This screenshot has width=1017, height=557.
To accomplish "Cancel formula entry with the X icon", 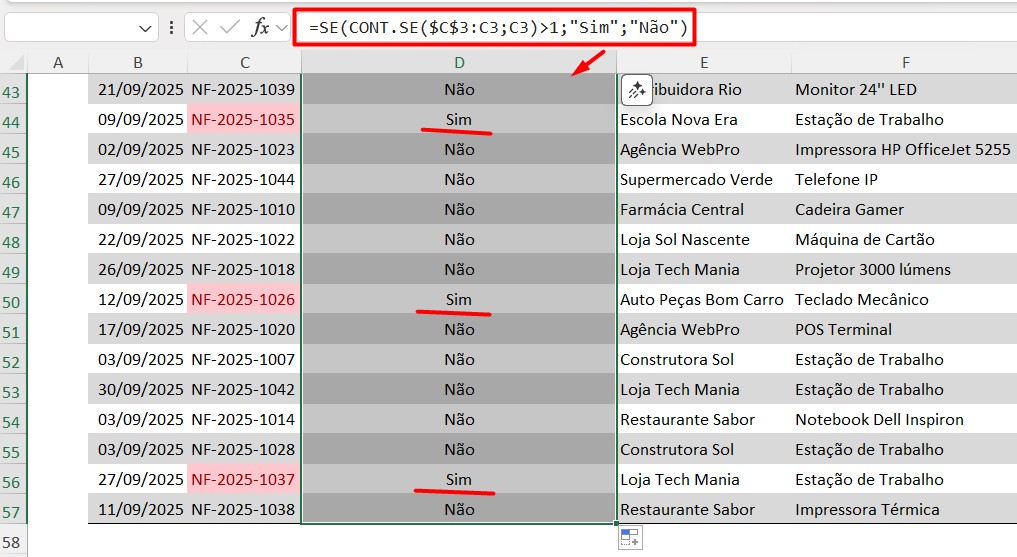I will pyautogui.click(x=200, y=28).
